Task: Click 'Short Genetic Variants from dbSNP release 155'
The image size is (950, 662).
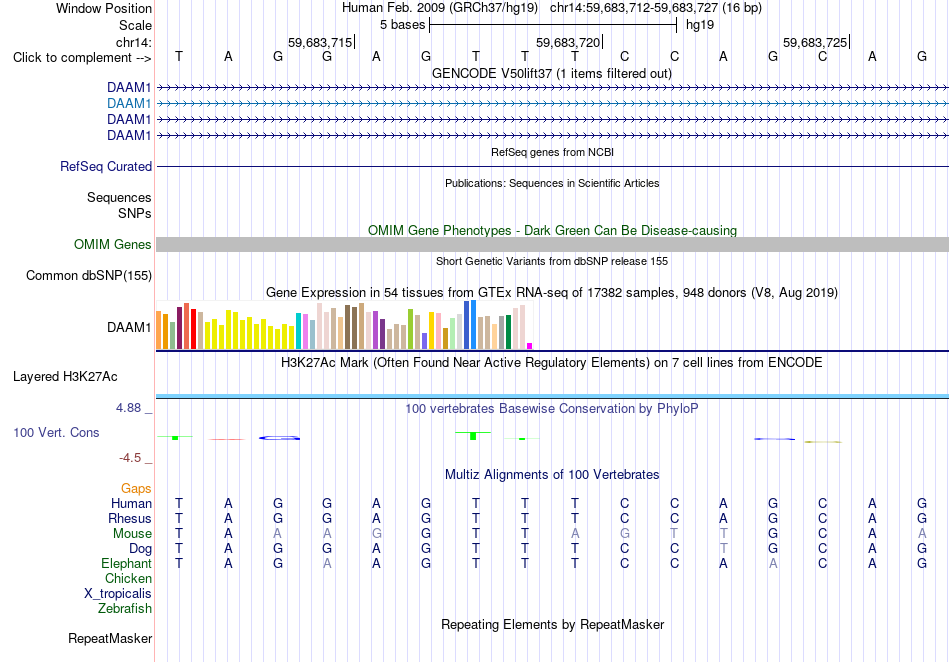Action: [x=552, y=261]
